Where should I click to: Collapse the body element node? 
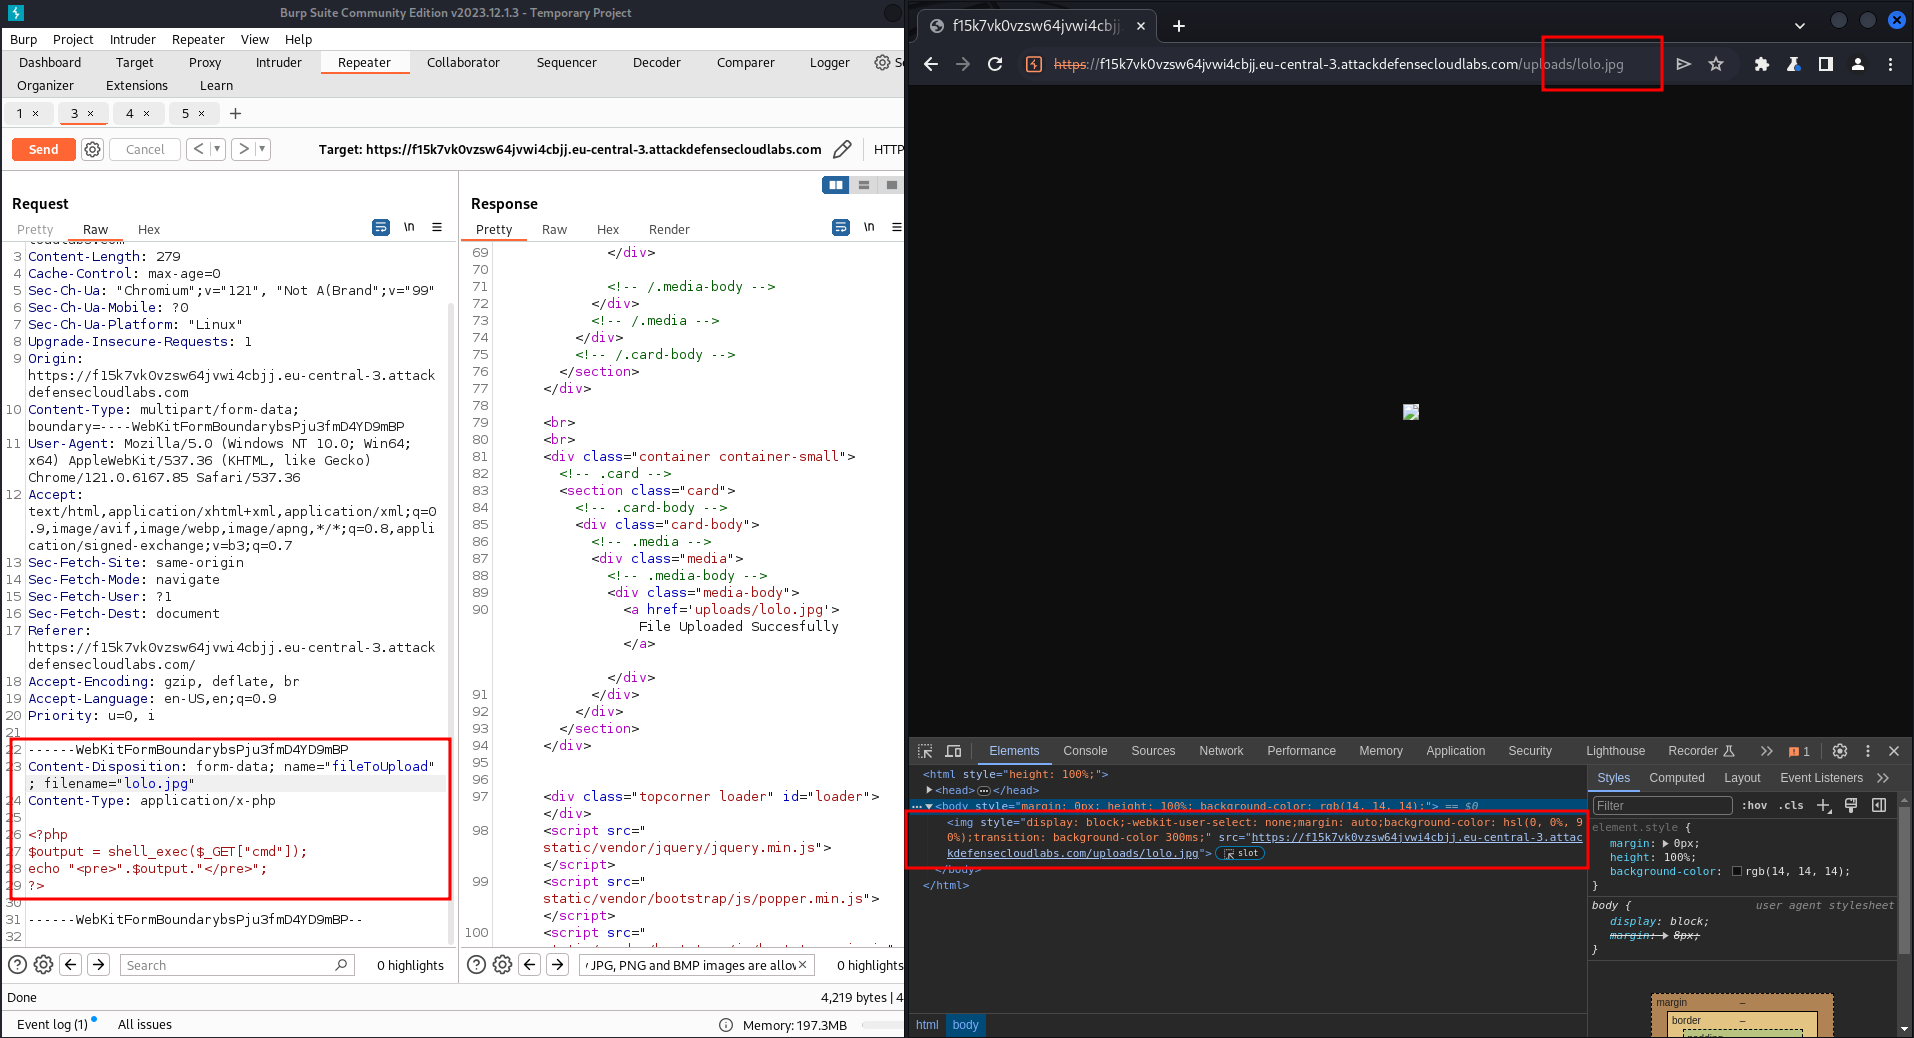coord(929,806)
